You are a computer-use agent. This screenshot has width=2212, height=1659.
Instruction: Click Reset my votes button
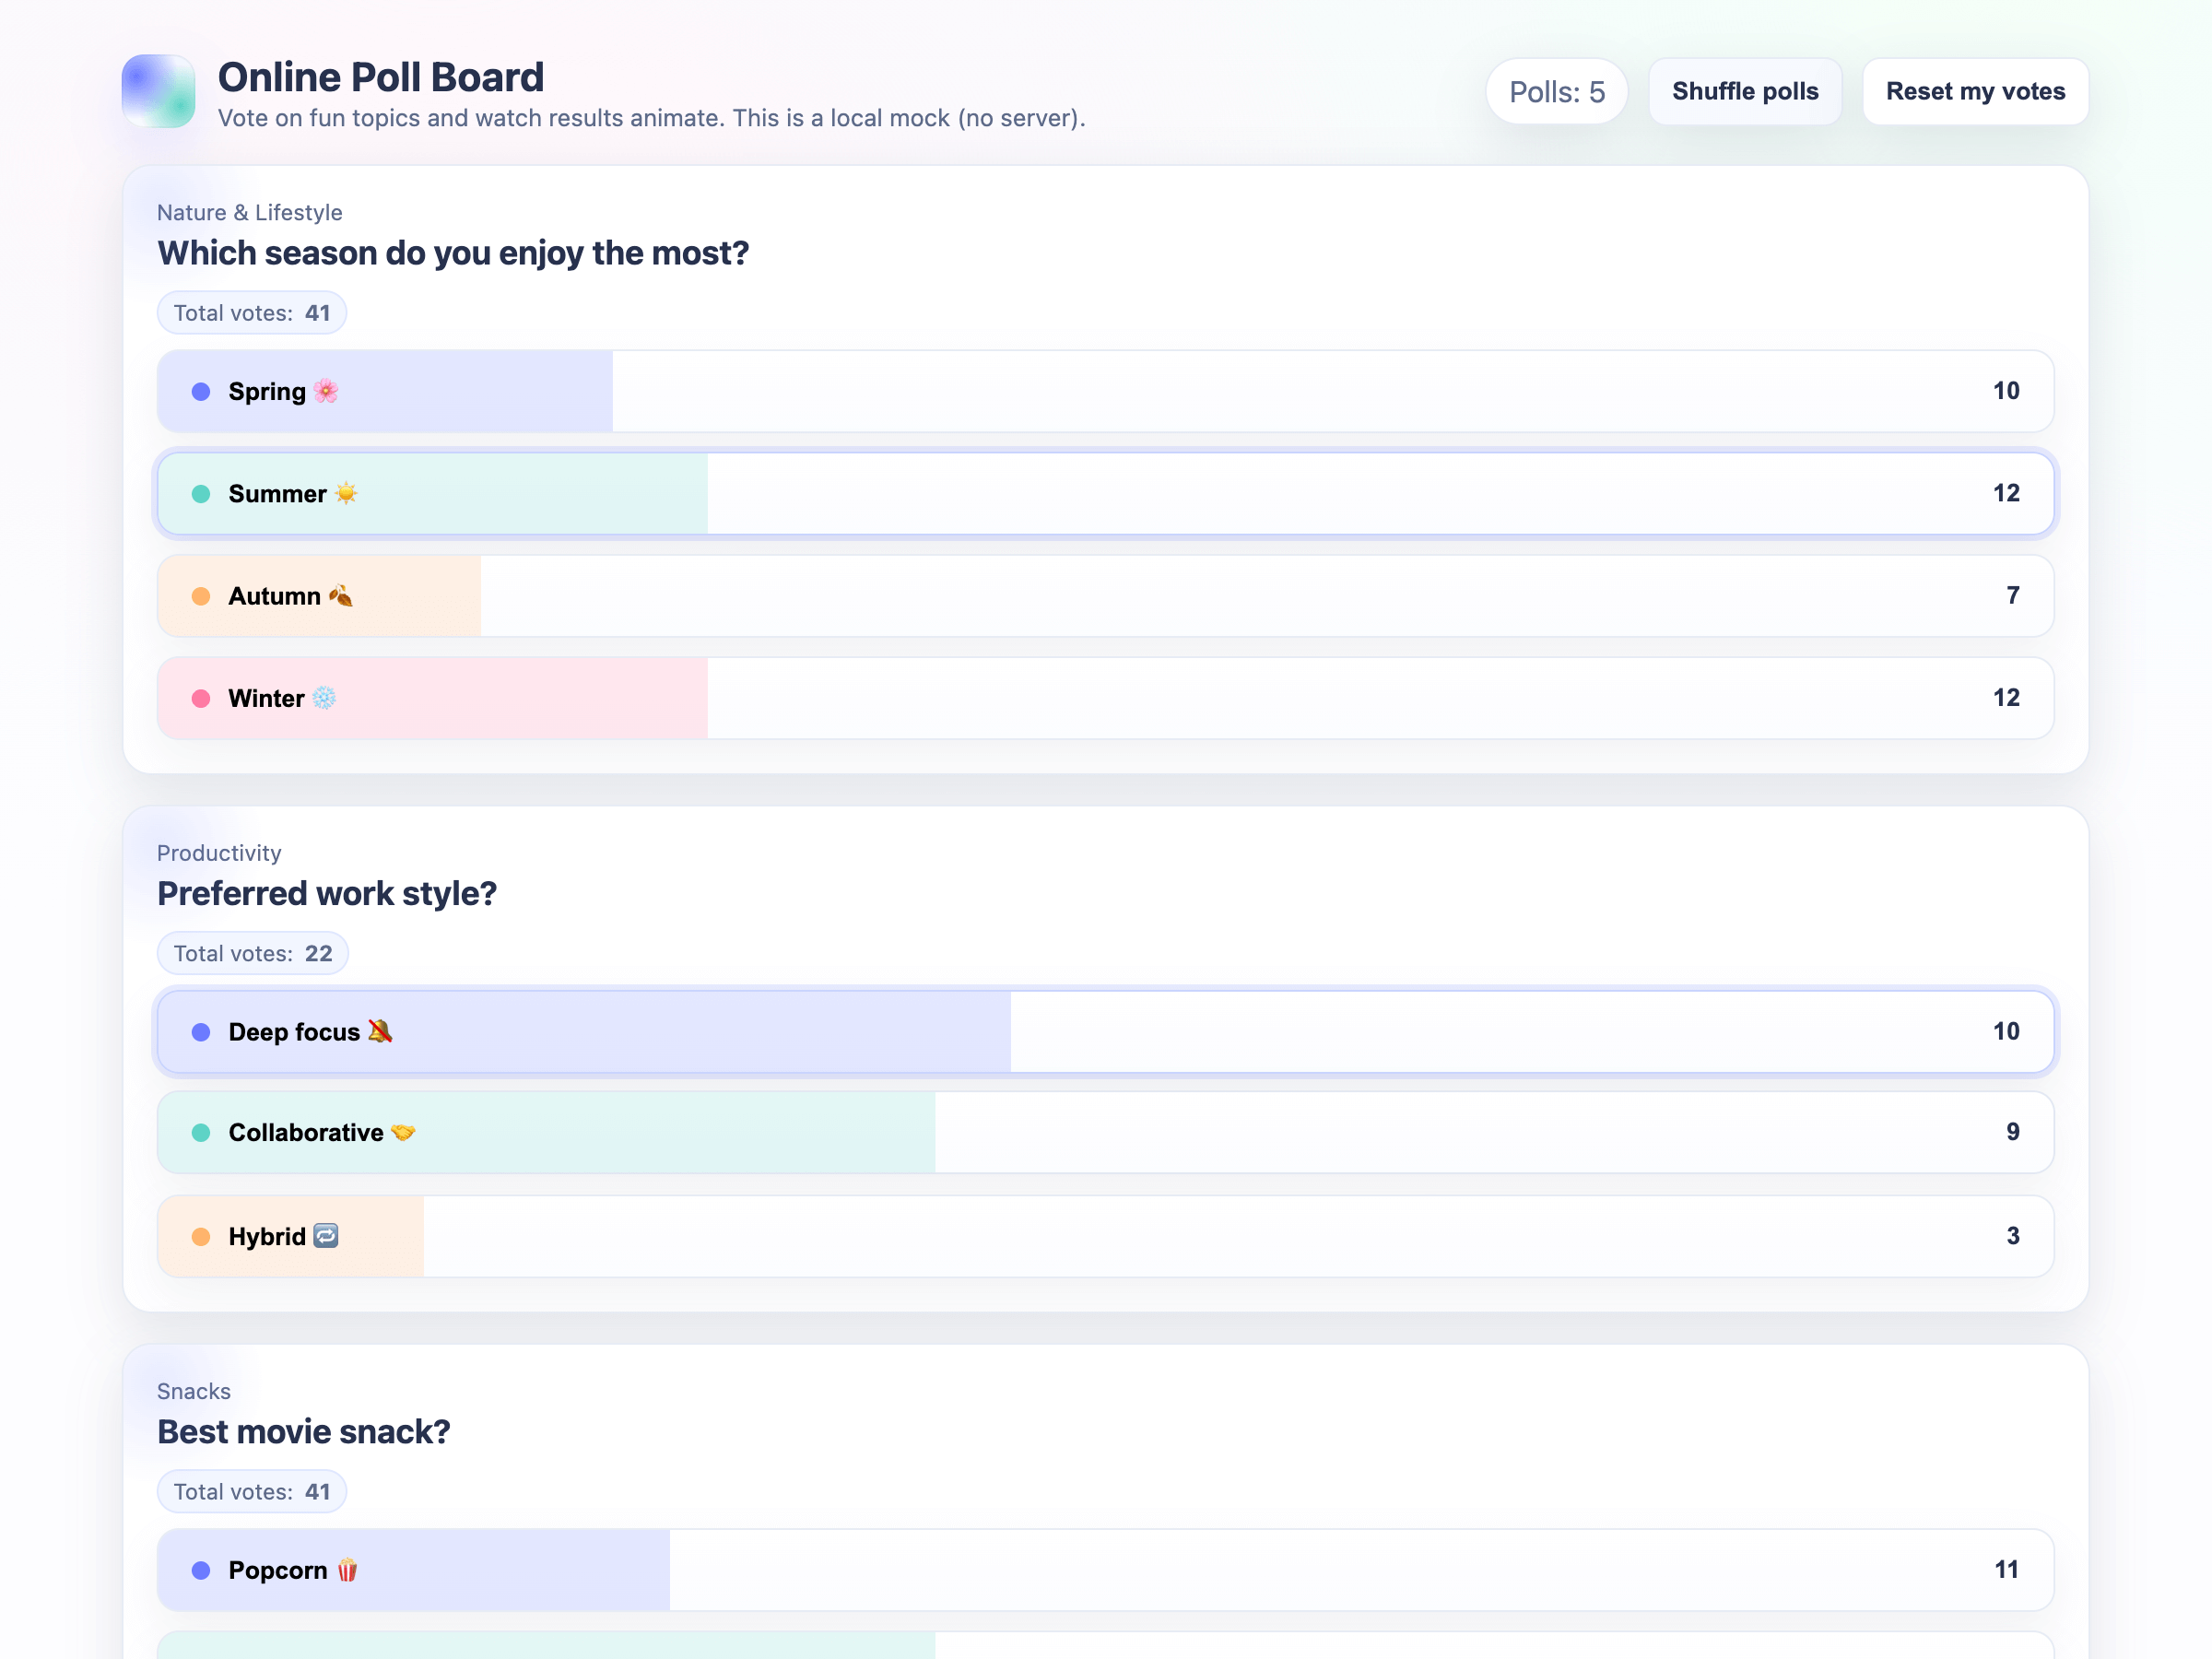[1974, 91]
